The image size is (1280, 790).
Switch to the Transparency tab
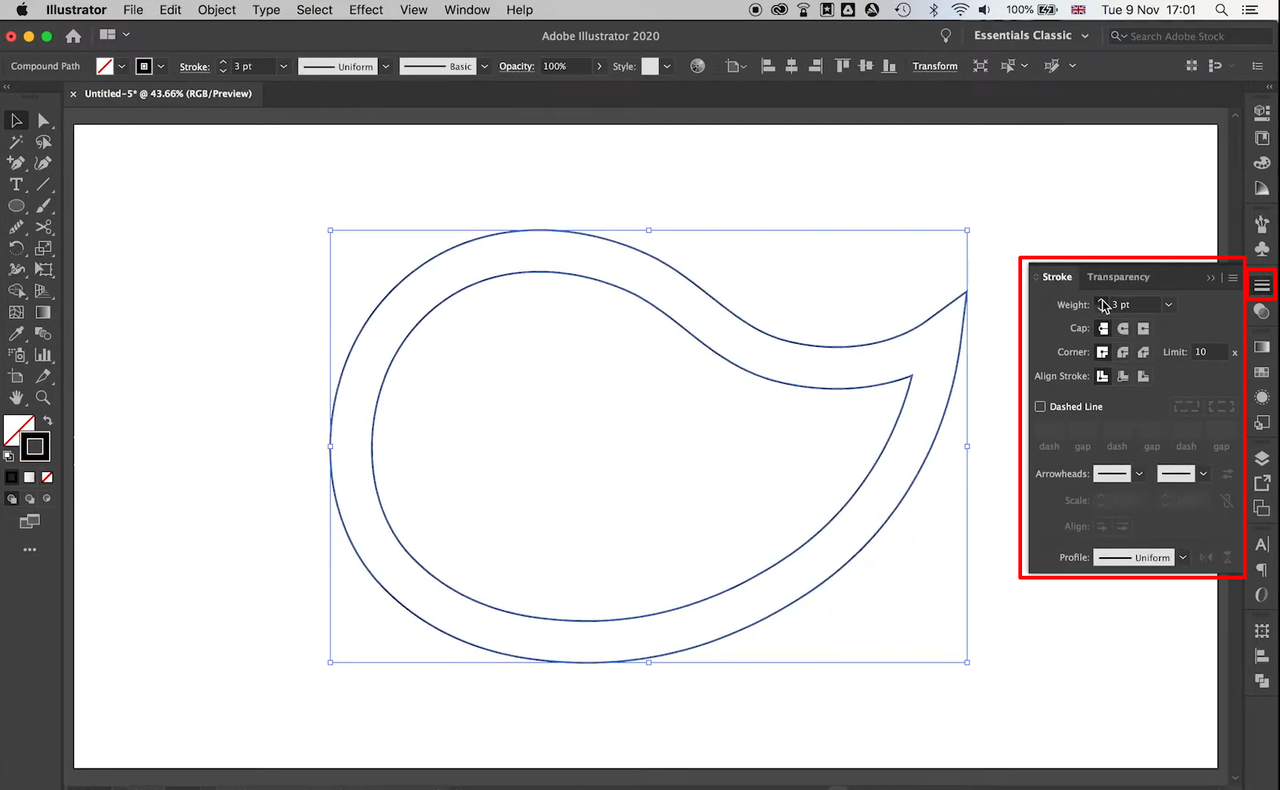pos(1118,277)
